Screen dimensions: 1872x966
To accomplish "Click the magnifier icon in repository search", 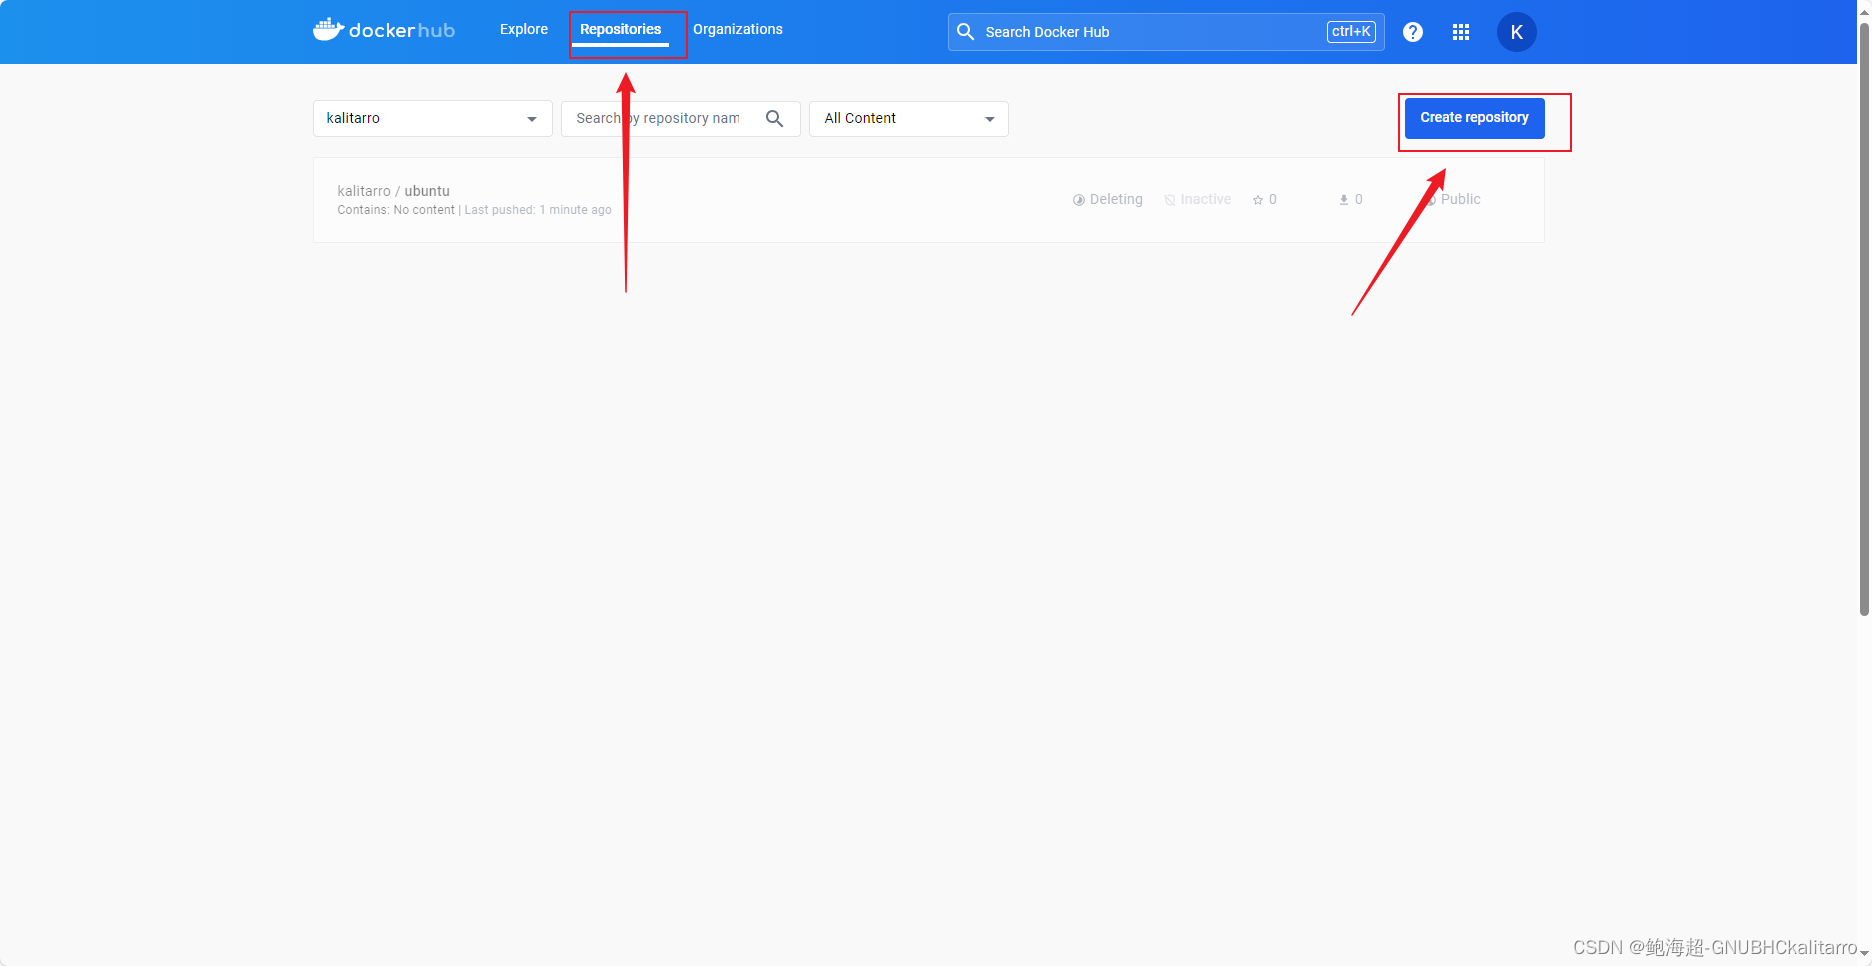I will click(774, 118).
